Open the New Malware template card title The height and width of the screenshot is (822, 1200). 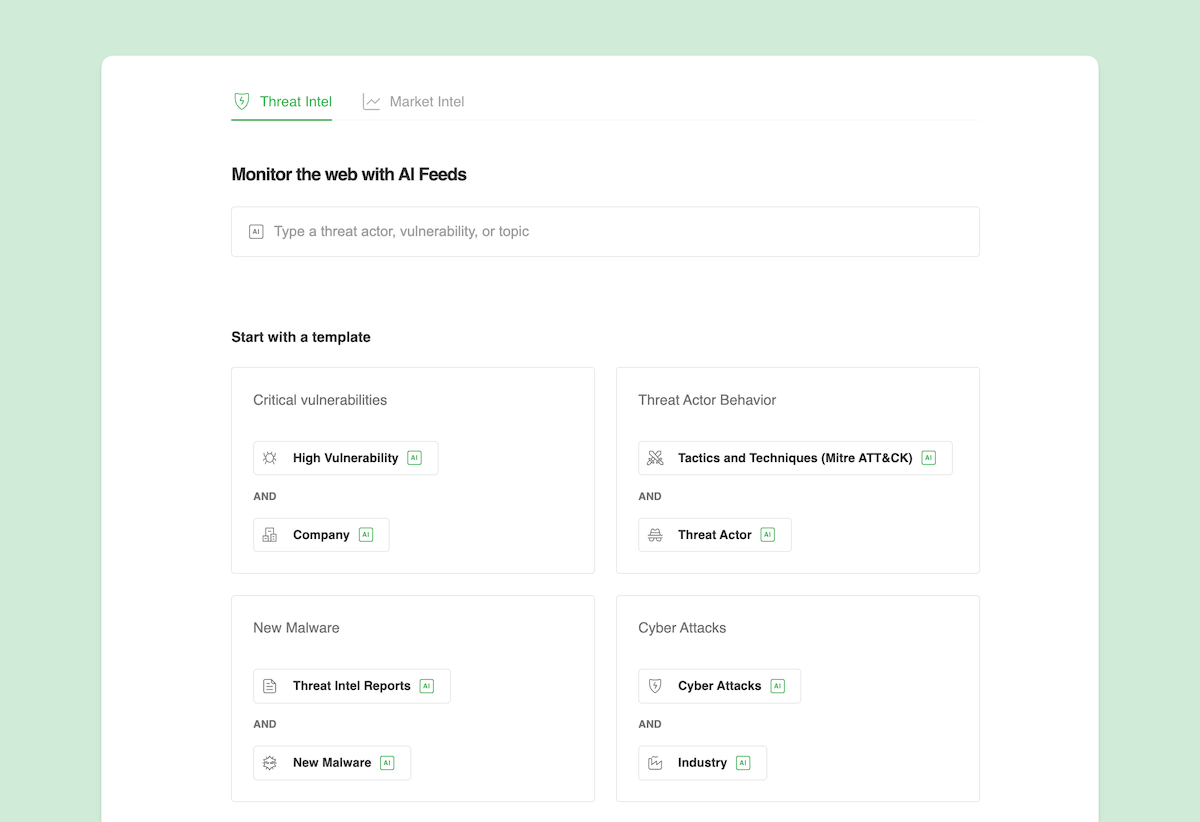tap(296, 628)
